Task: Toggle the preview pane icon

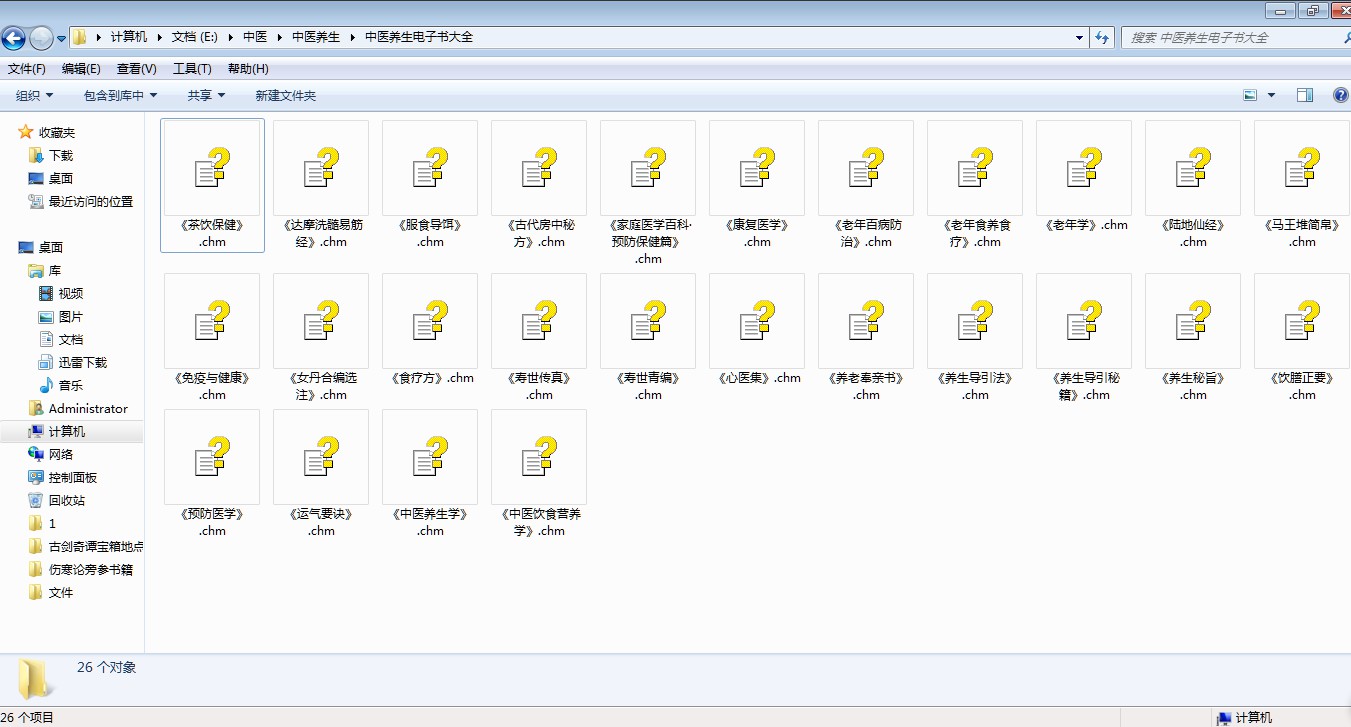Action: [1304, 95]
